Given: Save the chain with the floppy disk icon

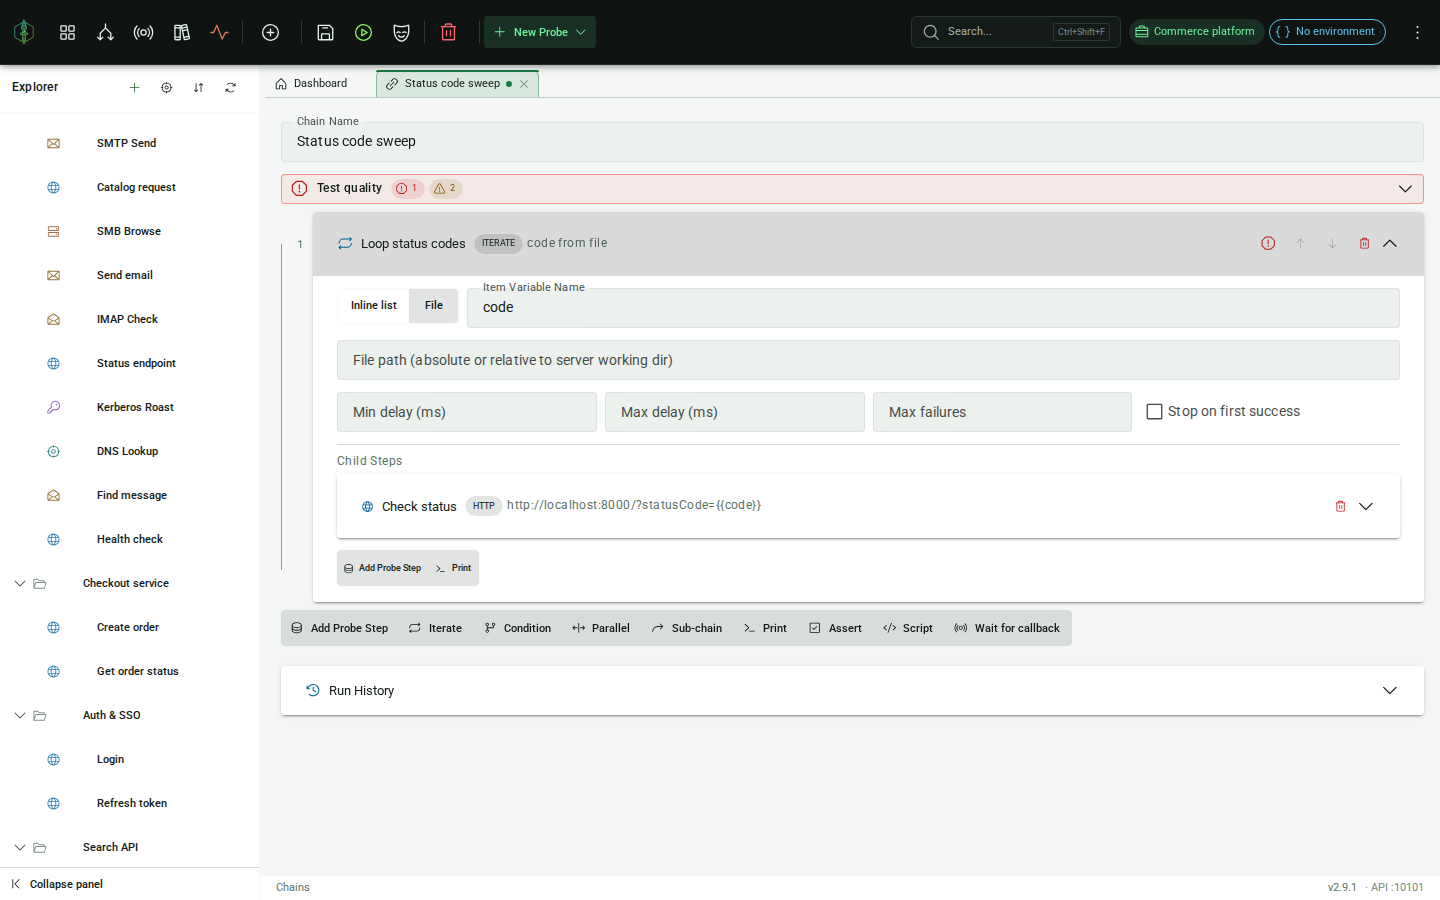Looking at the screenshot, I should [x=325, y=32].
